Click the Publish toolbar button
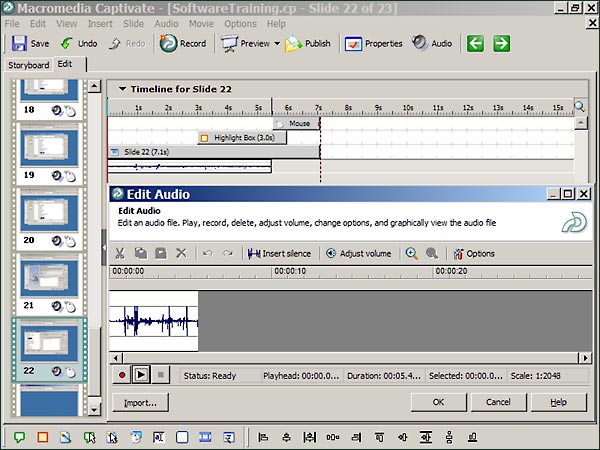 tap(308, 44)
